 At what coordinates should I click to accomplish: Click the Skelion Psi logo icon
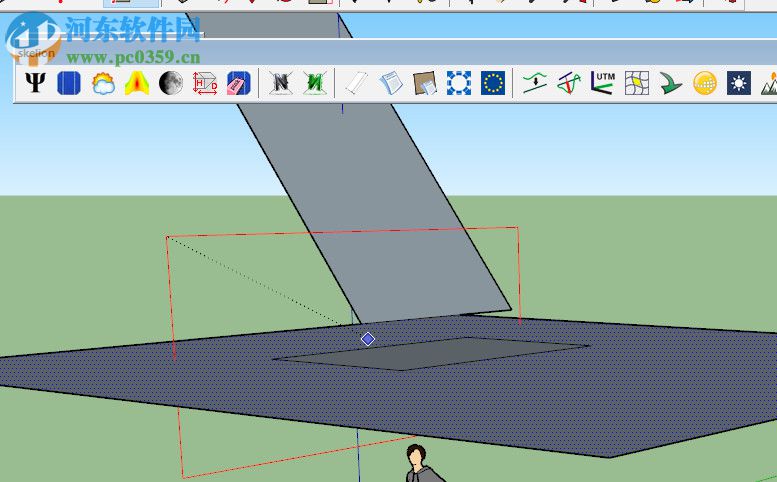[35, 83]
